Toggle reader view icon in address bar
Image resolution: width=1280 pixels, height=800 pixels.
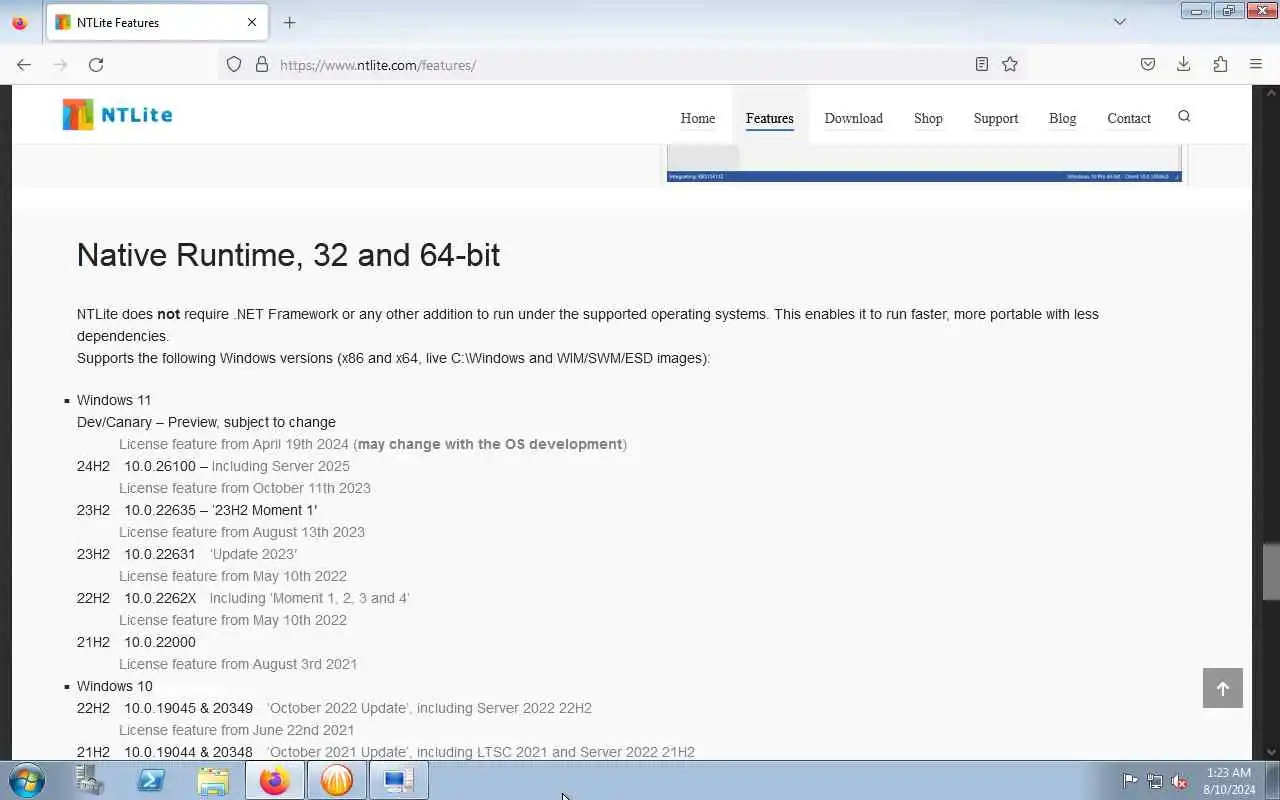pos(982,65)
